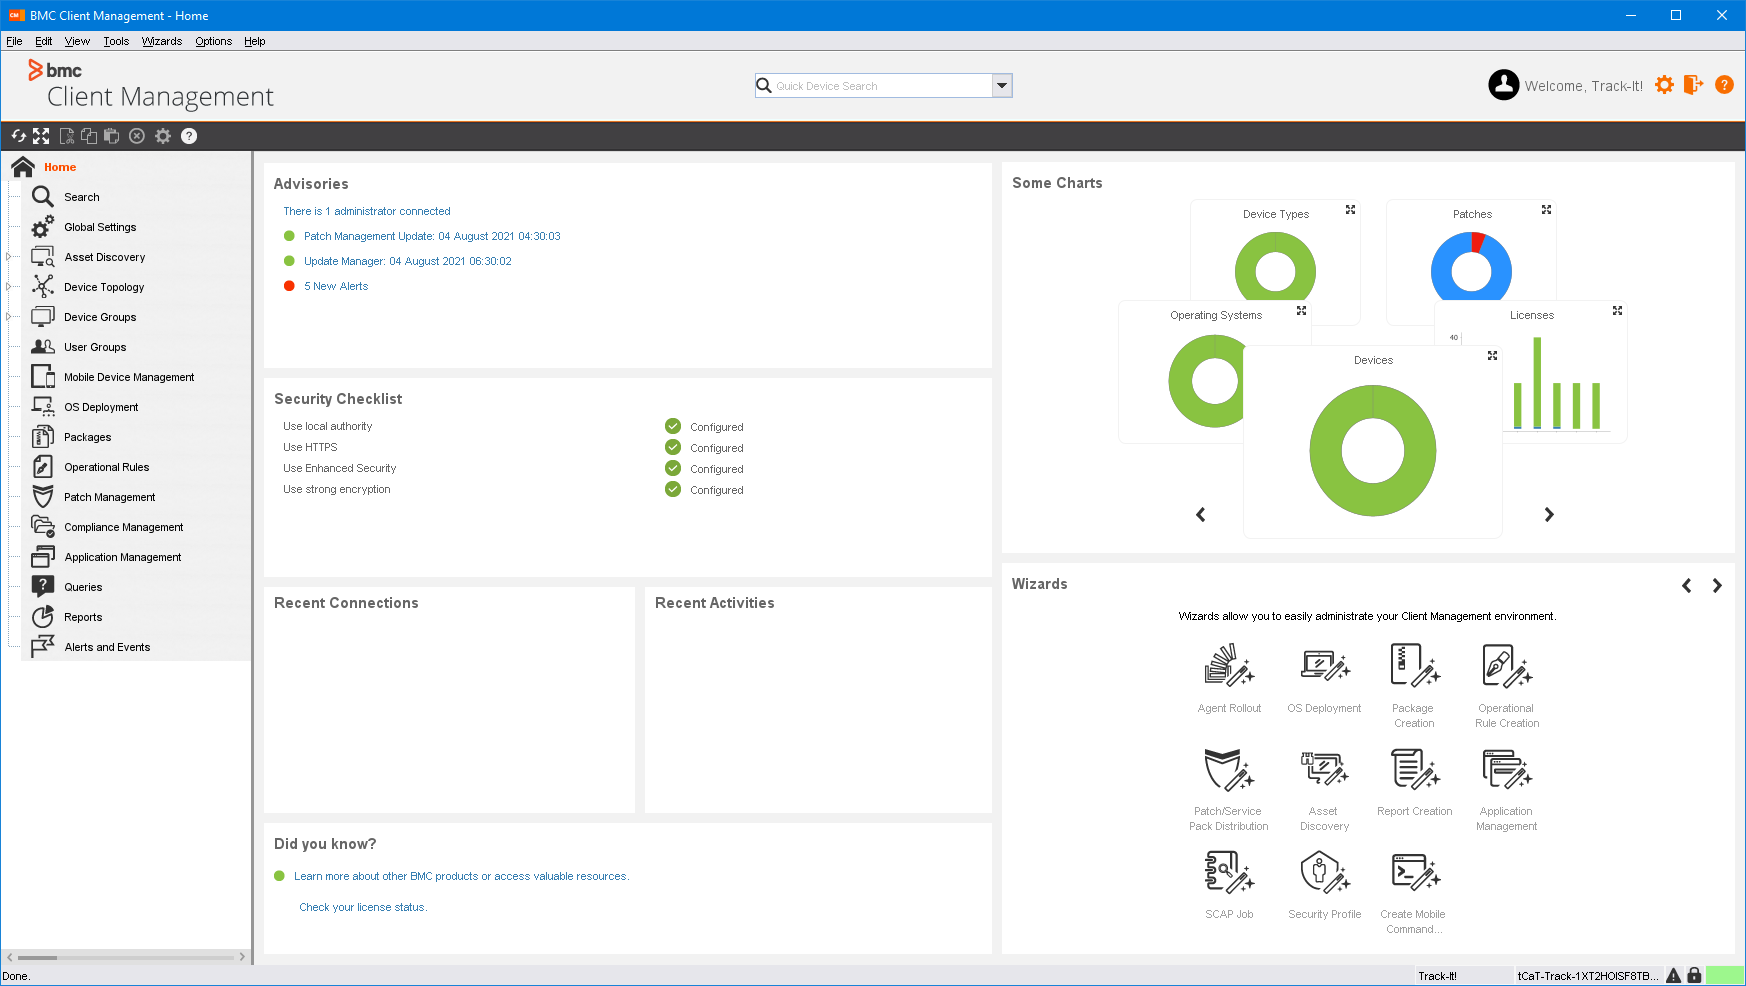Screen dimensions: 1746x986
Task: Open the Patch Management Update advisory link
Action: (x=432, y=236)
